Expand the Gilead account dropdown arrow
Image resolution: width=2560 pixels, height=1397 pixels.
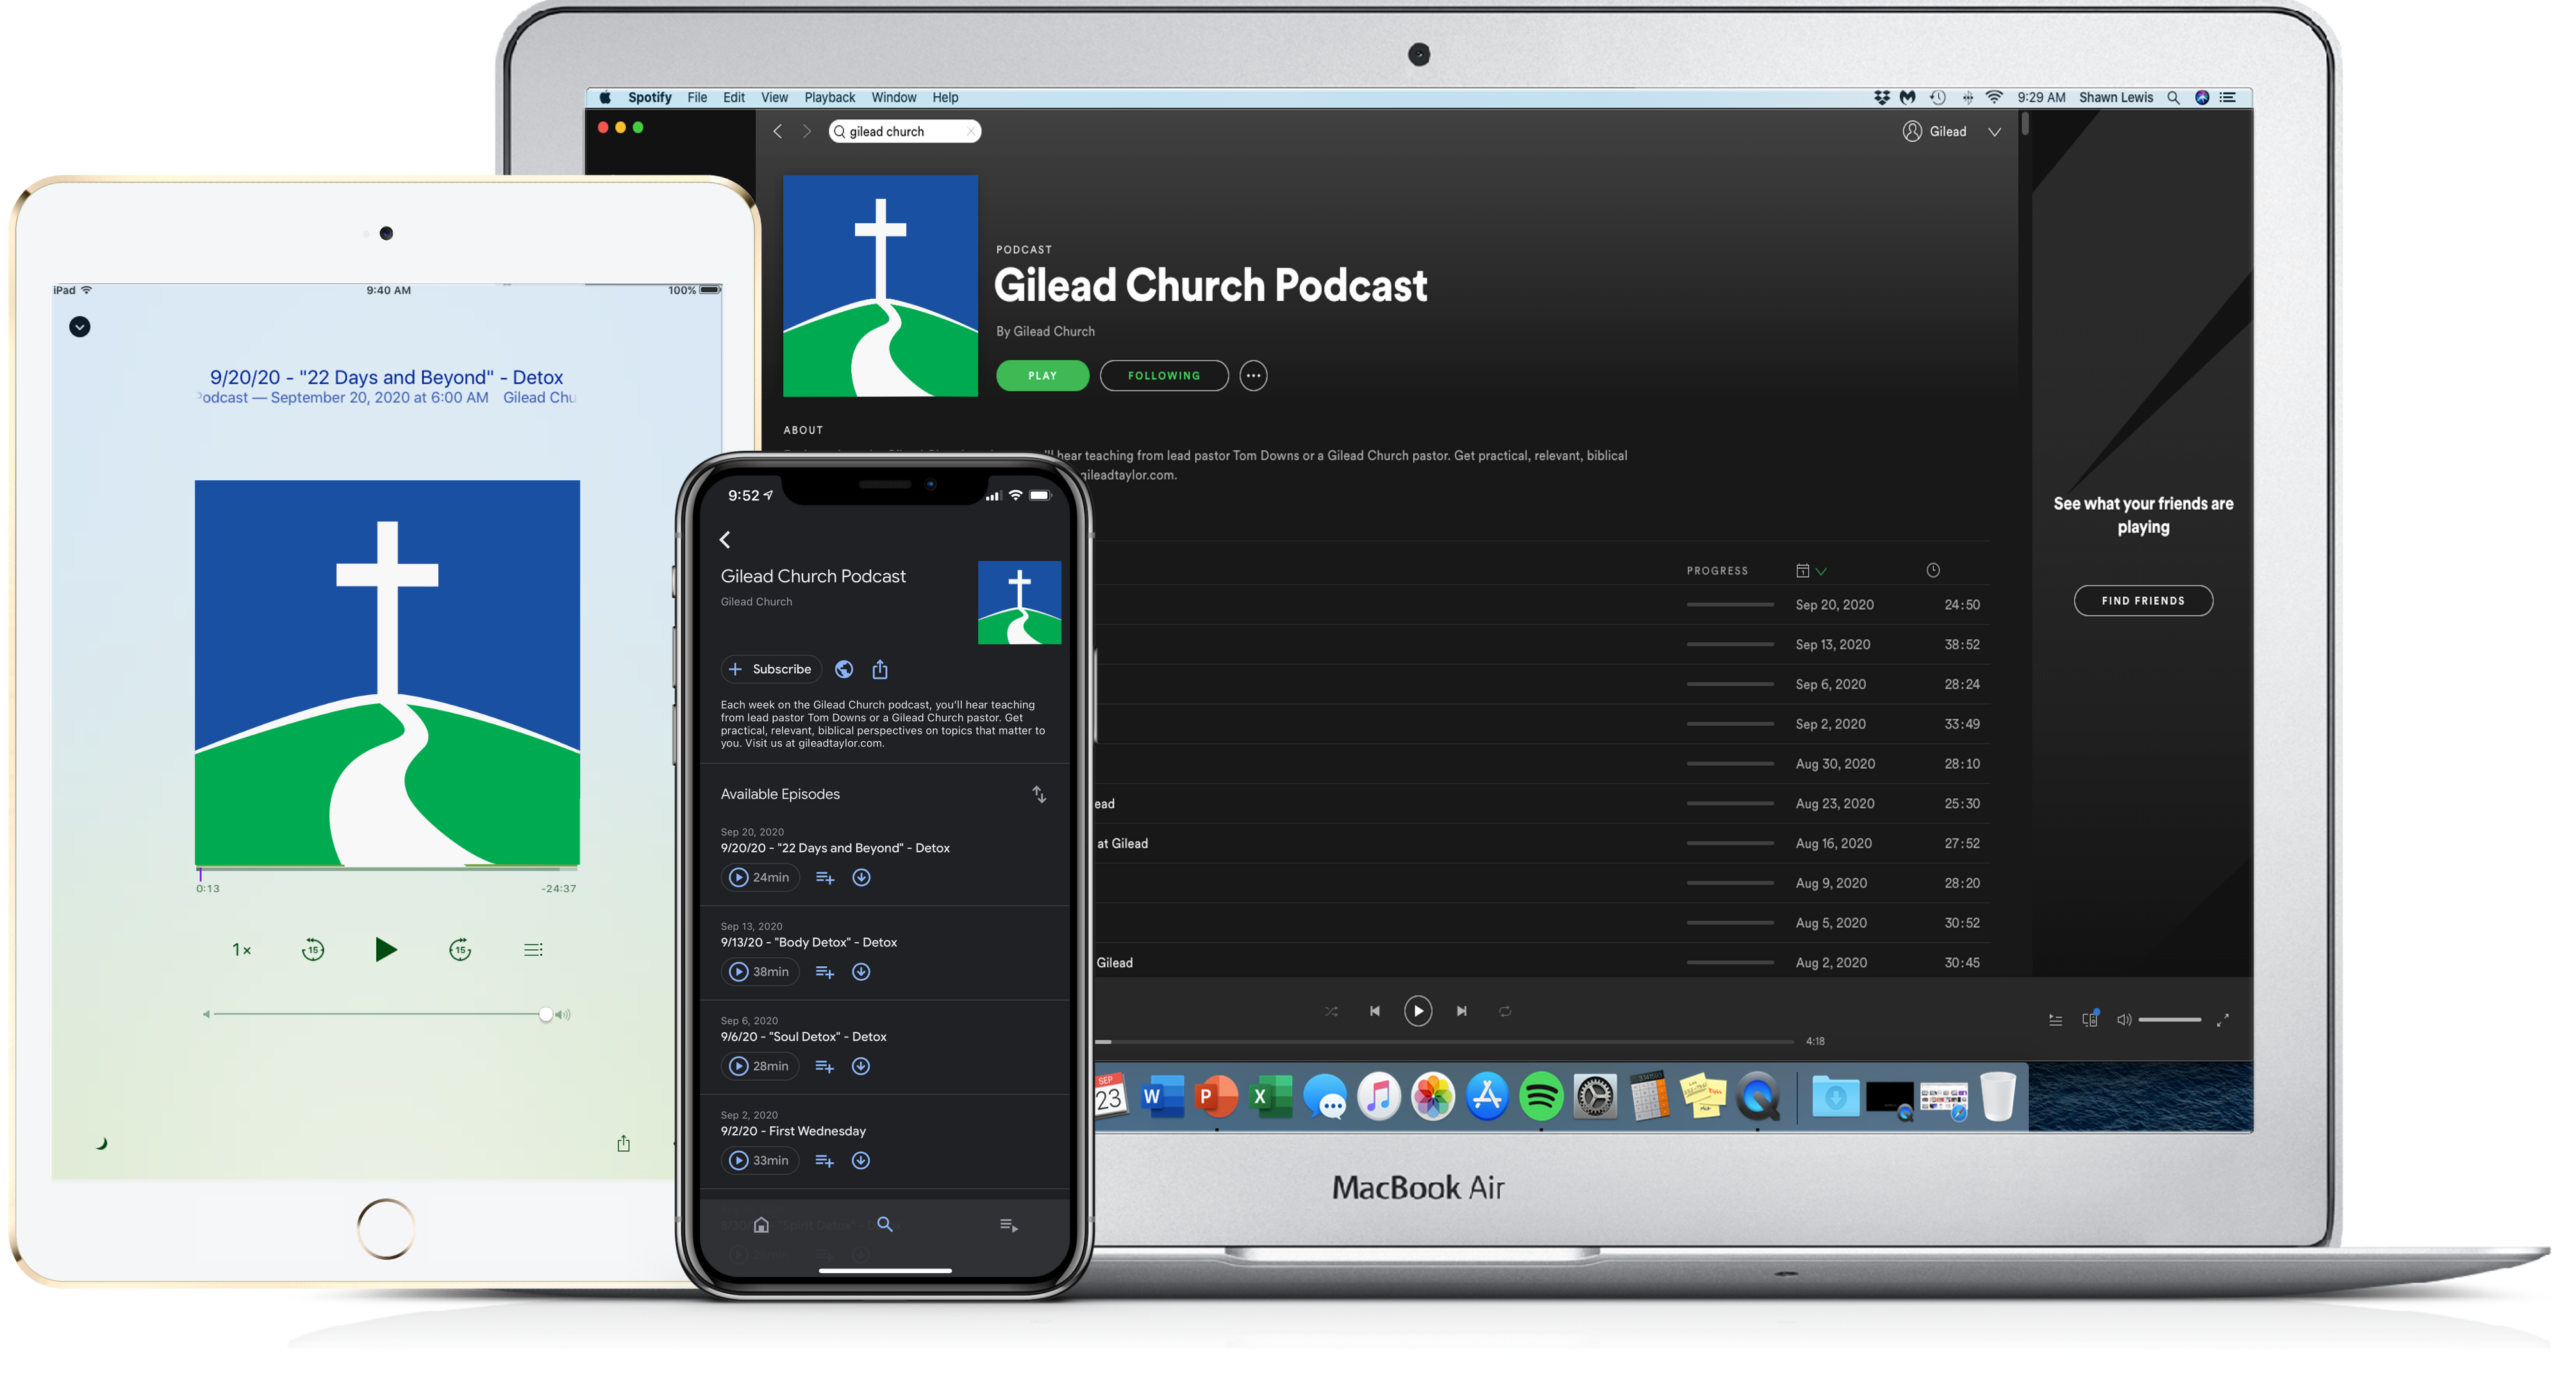1994,132
